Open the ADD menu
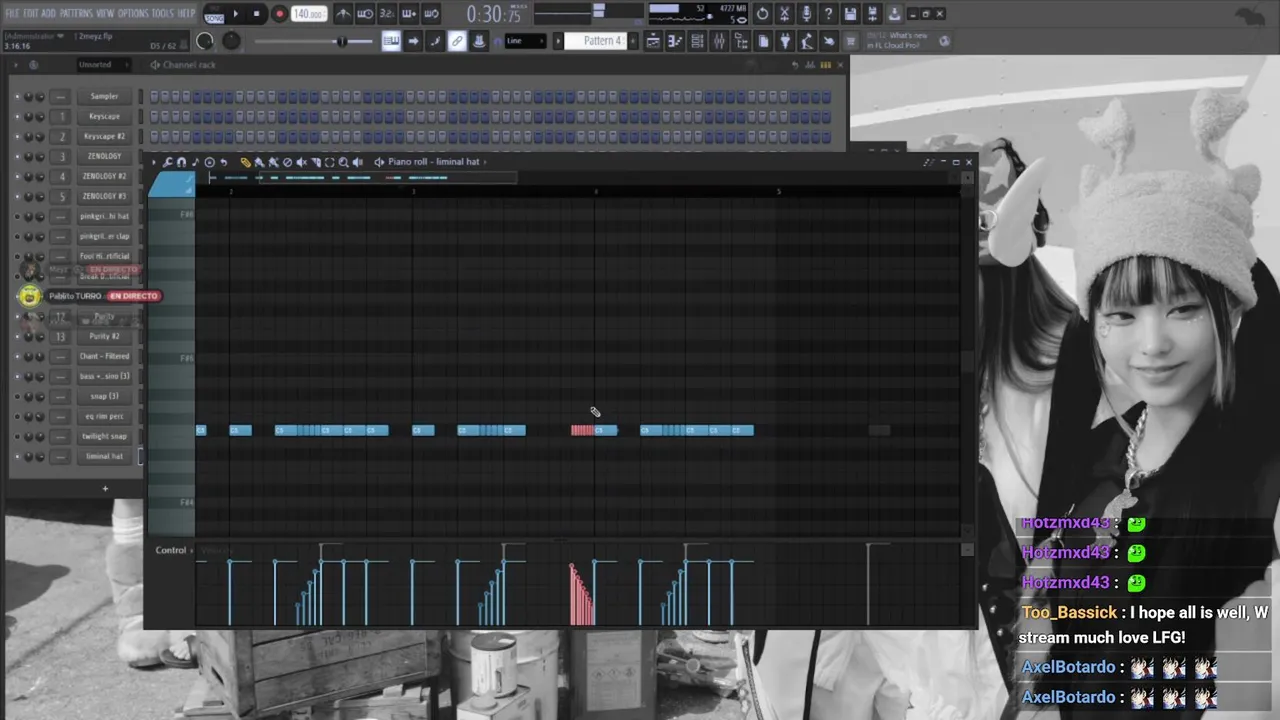The height and width of the screenshot is (720, 1280). click(49, 13)
